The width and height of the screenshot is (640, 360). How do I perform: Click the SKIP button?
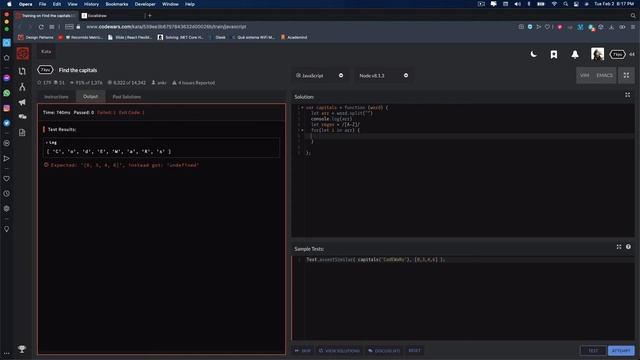tap(303, 351)
